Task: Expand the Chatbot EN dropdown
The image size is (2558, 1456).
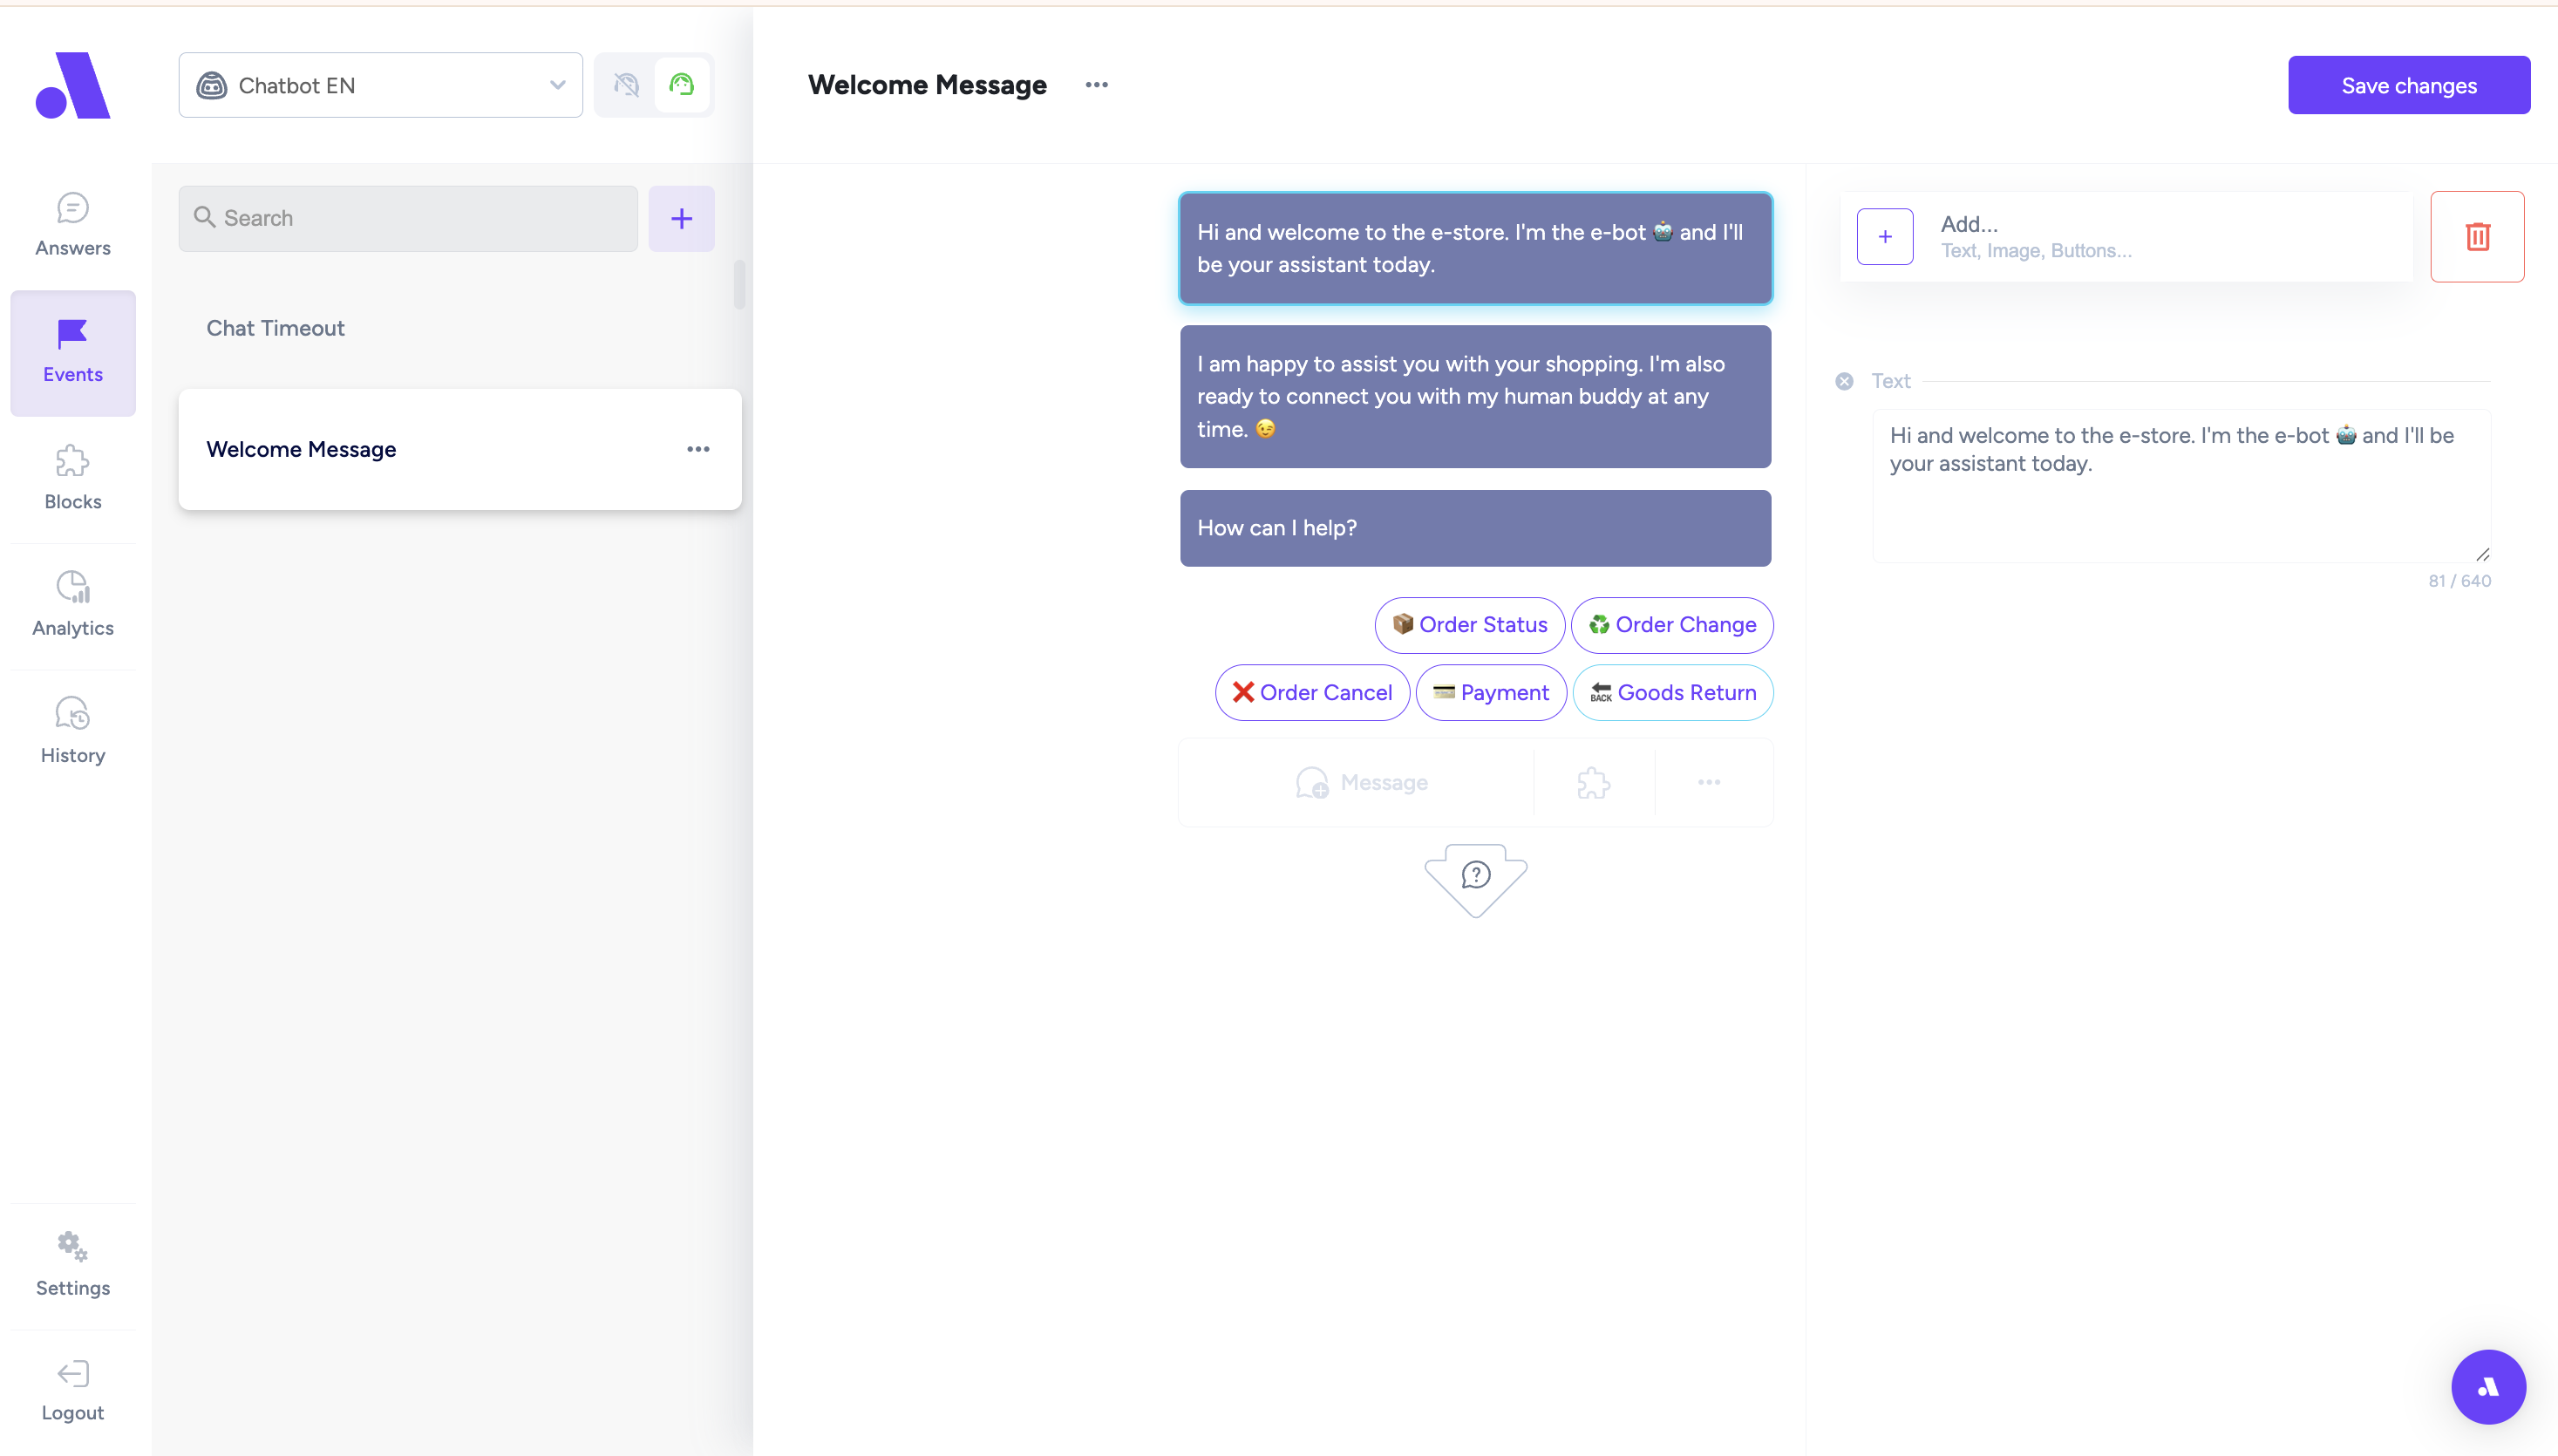Action: tap(380, 85)
